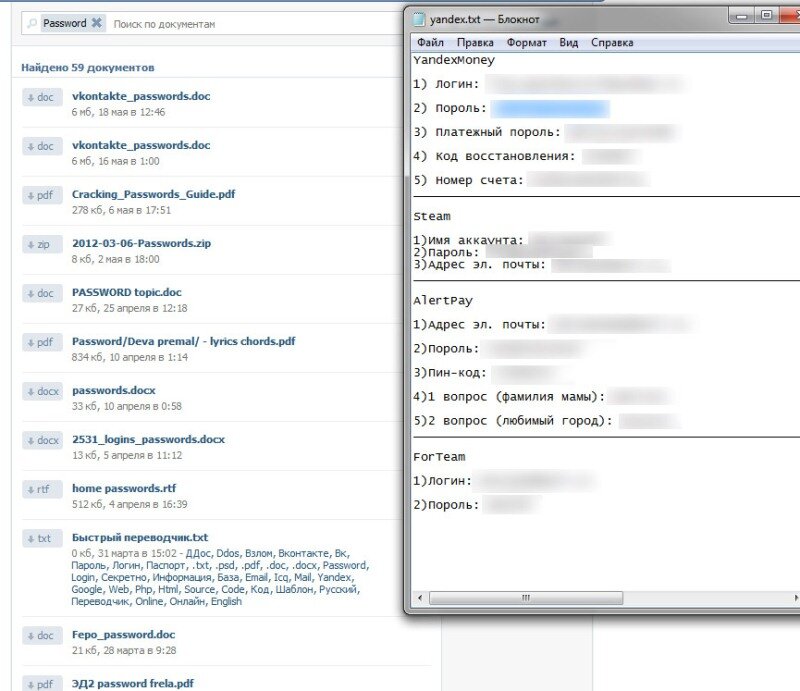Click the '8 кб, 2 мая в 18:00' details
Image resolution: width=800 pixels, height=691 pixels.
coord(115,259)
